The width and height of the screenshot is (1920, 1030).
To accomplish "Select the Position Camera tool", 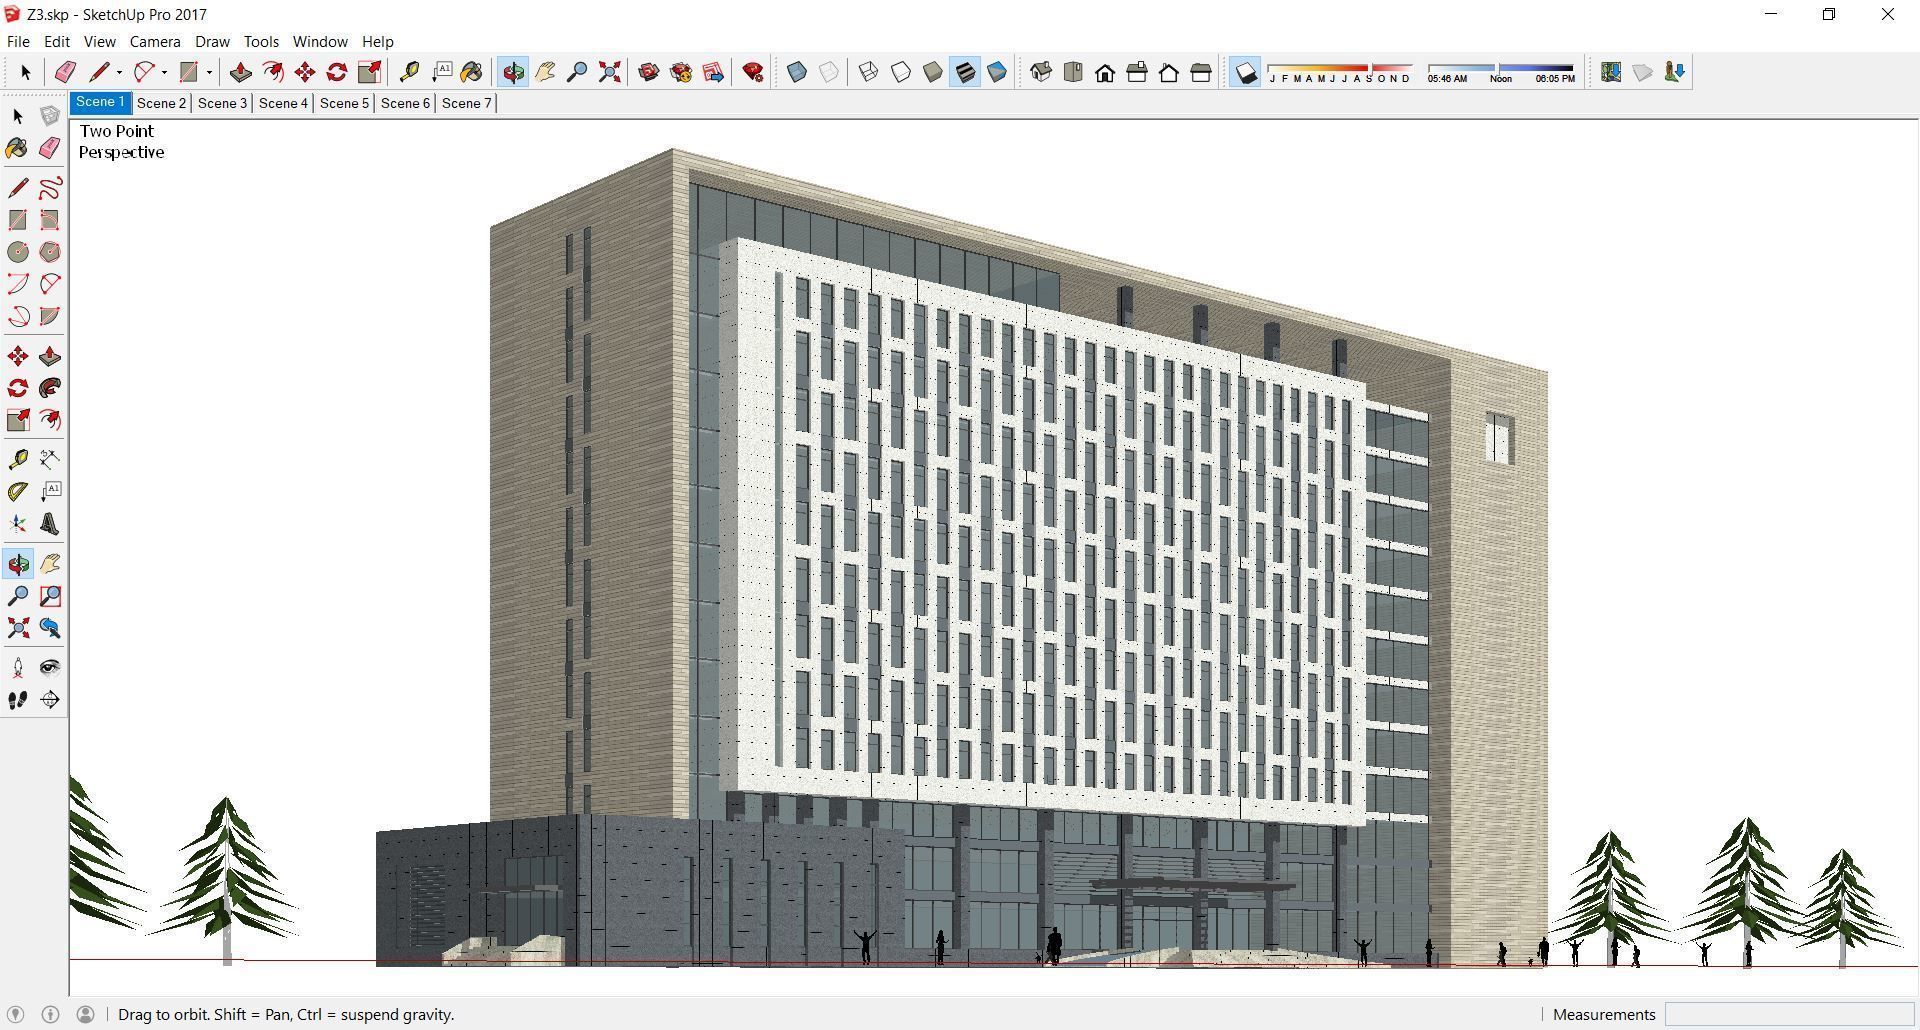I will point(18,668).
